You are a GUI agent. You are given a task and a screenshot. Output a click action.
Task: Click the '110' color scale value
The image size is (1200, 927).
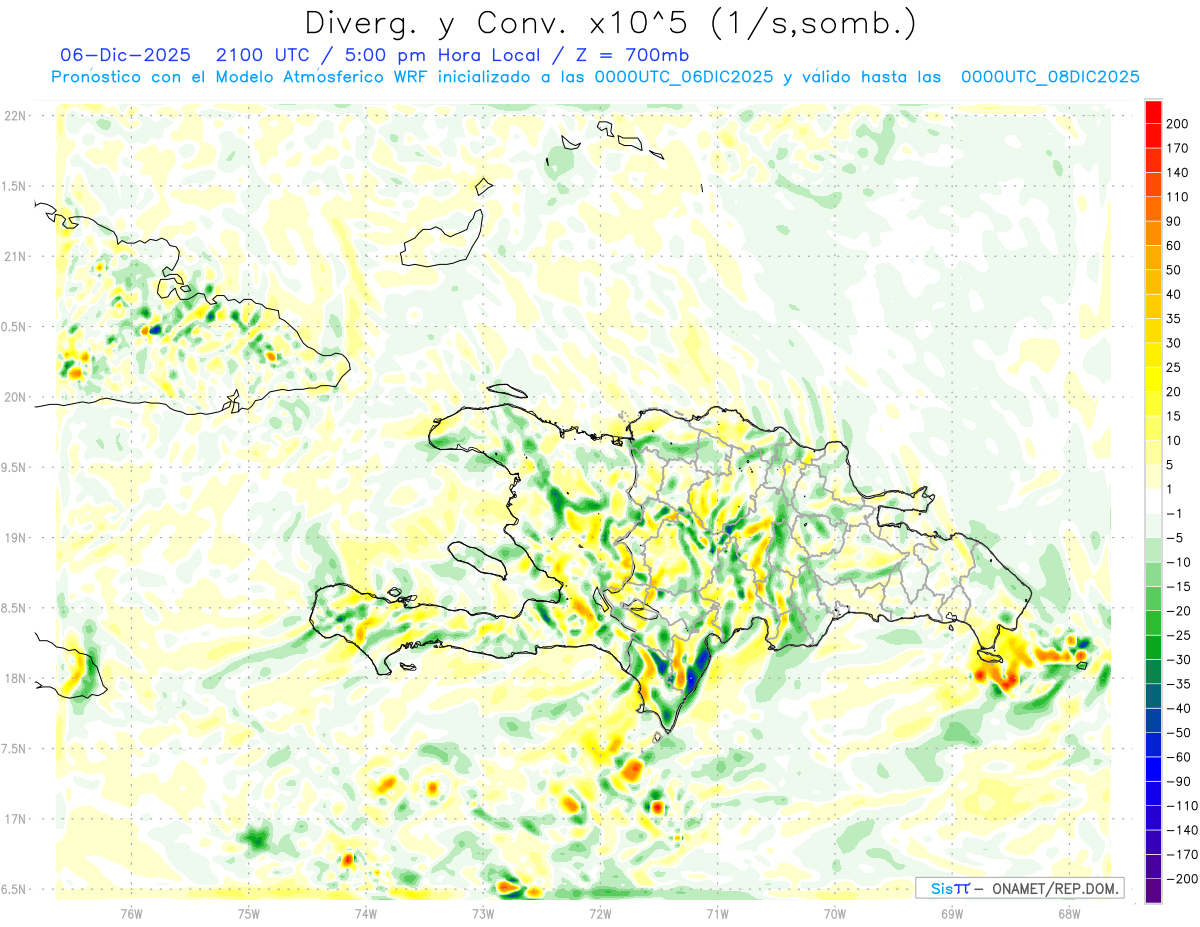(x=1177, y=197)
